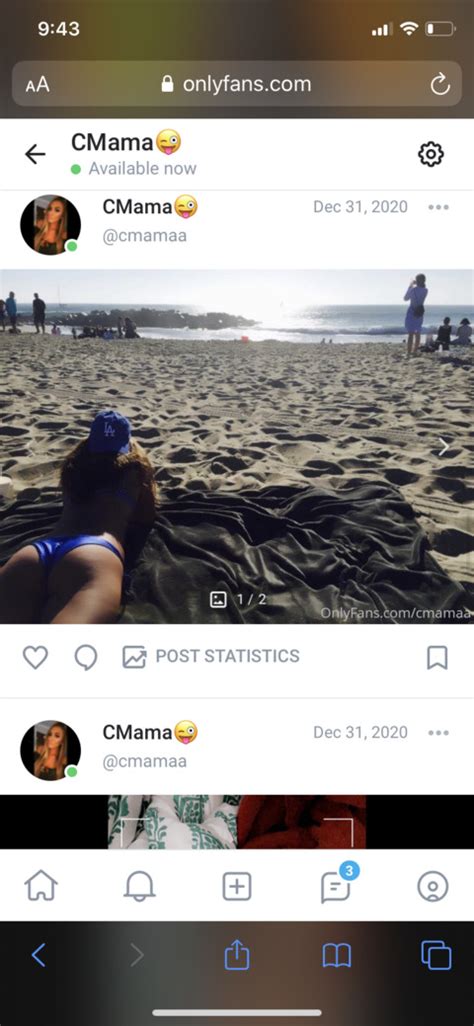474x1026 pixels.
Task: Go to the Home tab
Action: (x=41, y=887)
